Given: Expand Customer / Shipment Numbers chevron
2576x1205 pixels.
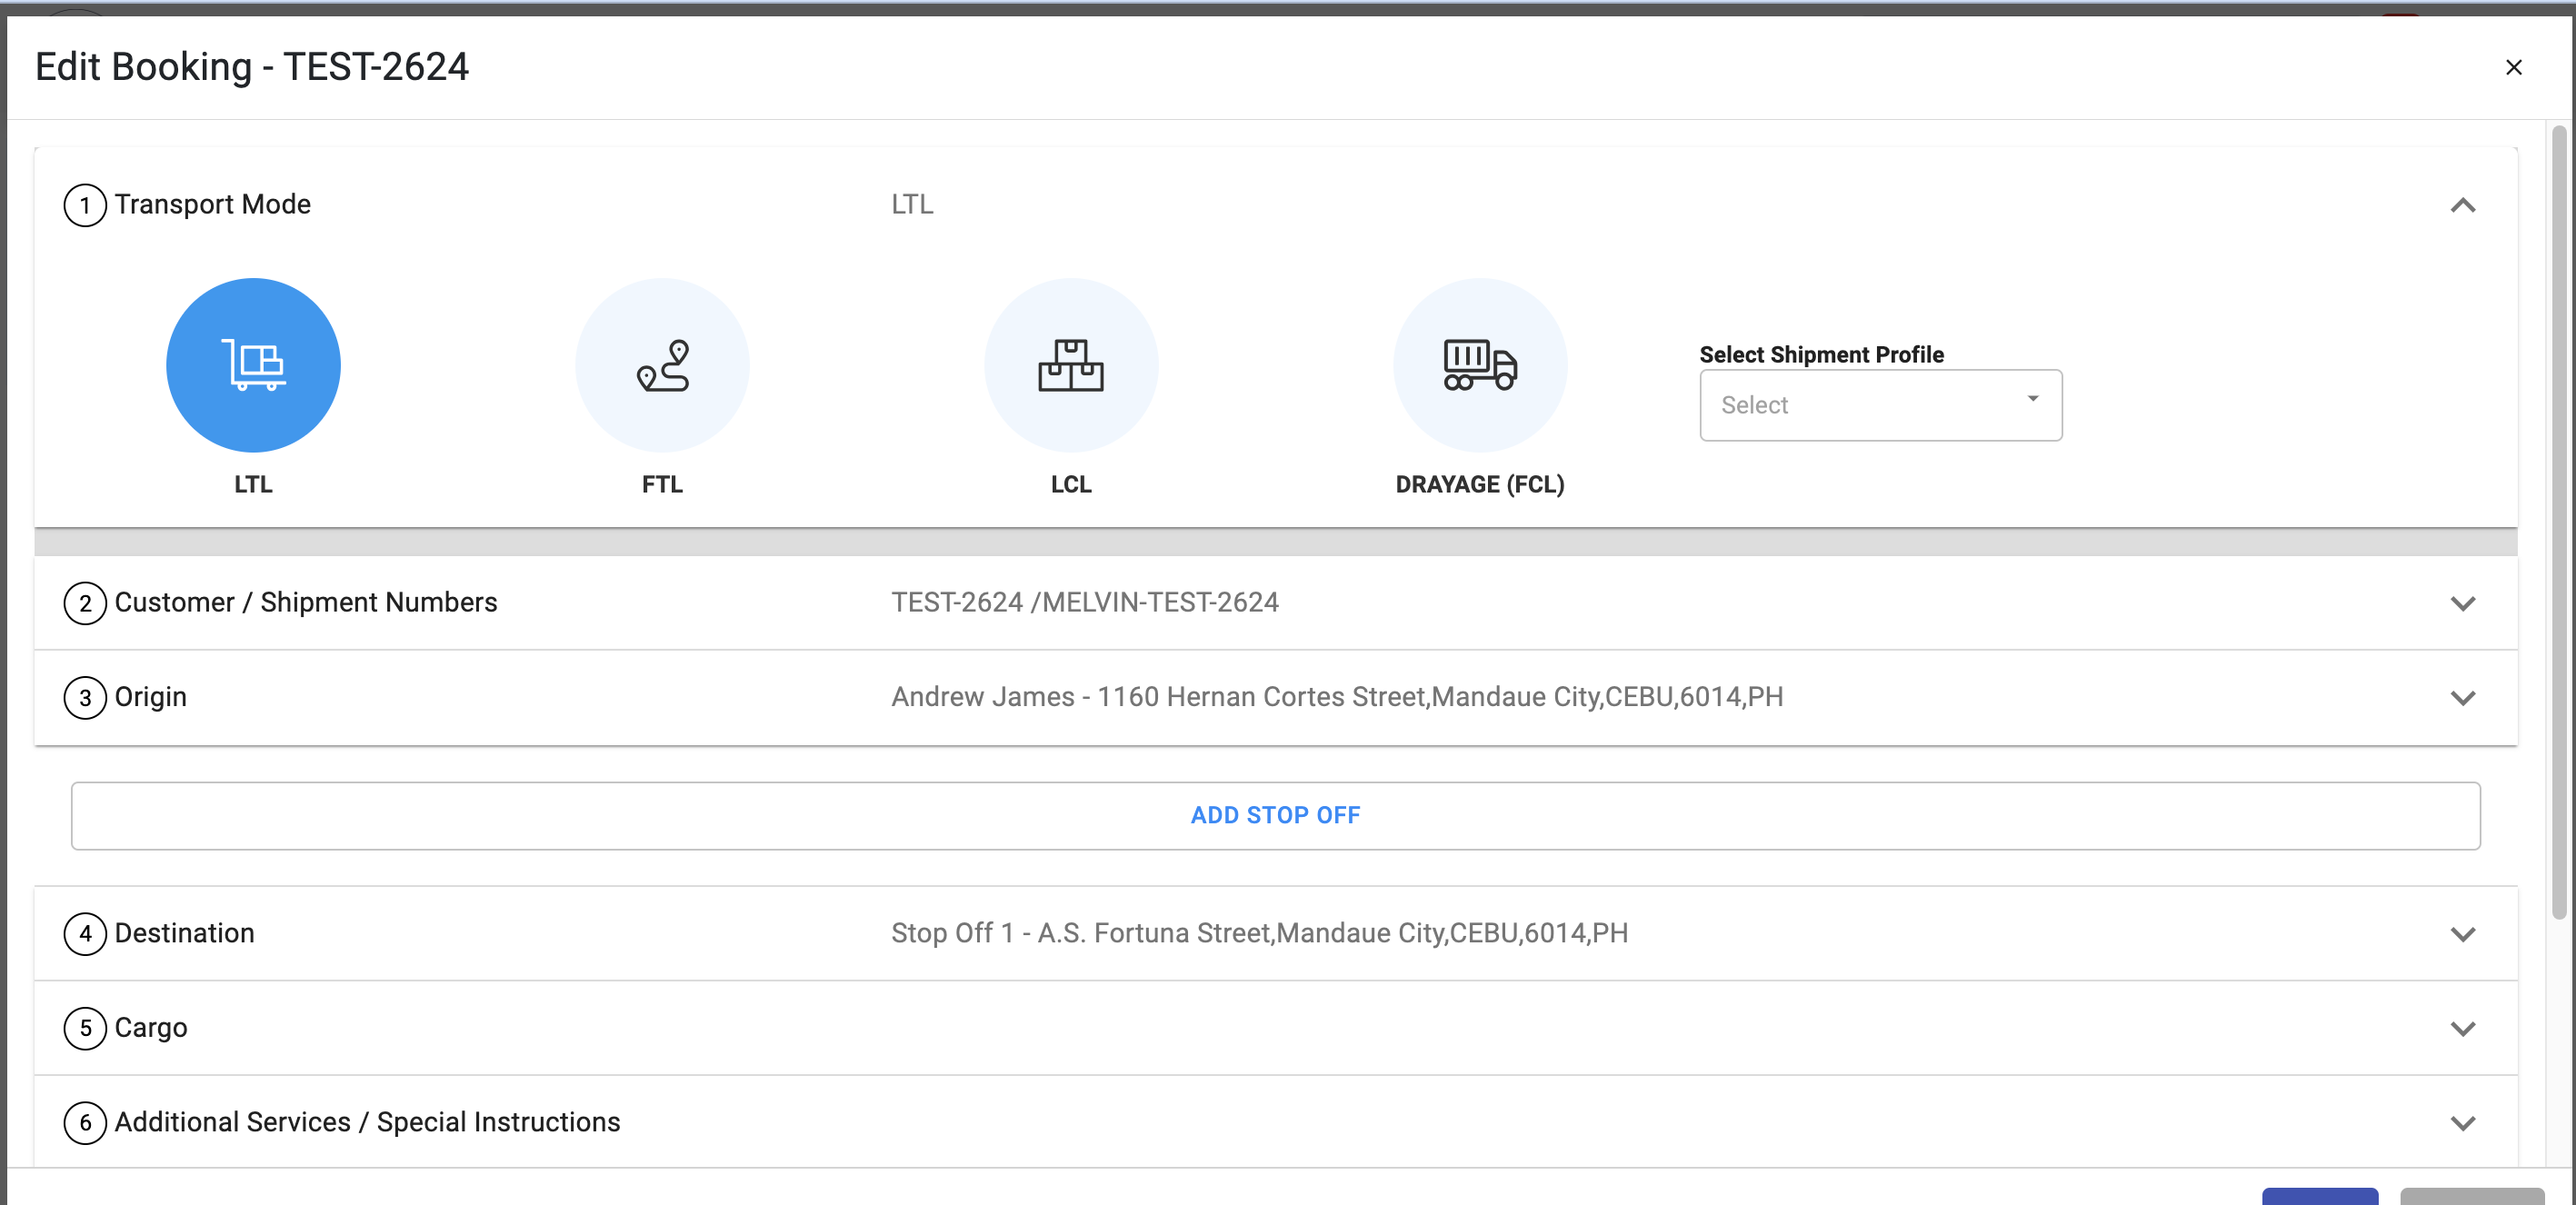Looking at the screenshot, I should point(2463,603).
